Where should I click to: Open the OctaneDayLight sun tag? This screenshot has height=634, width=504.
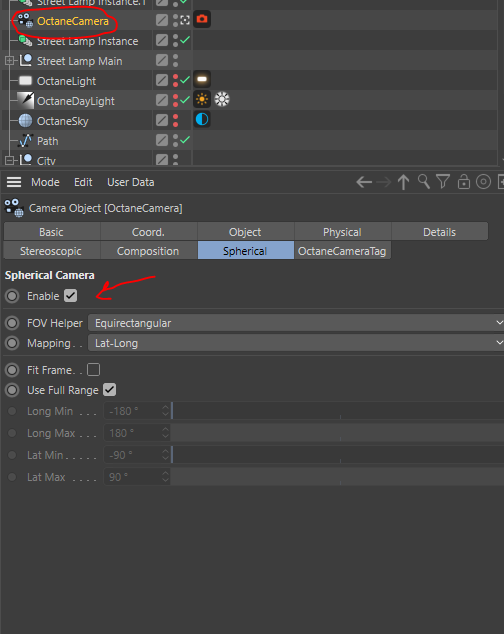(202, 99)
